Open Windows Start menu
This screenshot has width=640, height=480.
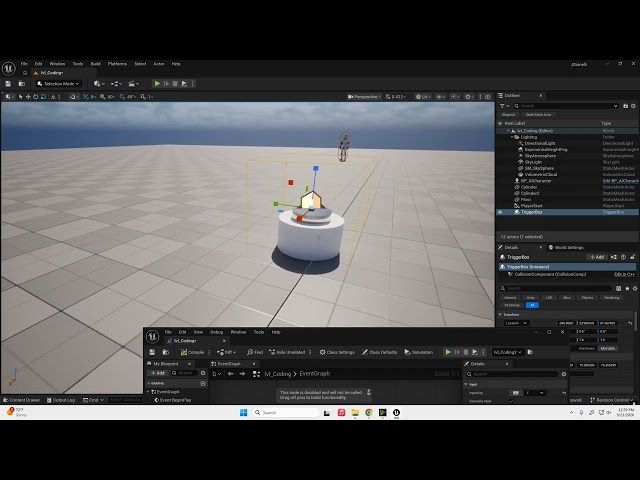pyautogui.click(x=243, y=413)
